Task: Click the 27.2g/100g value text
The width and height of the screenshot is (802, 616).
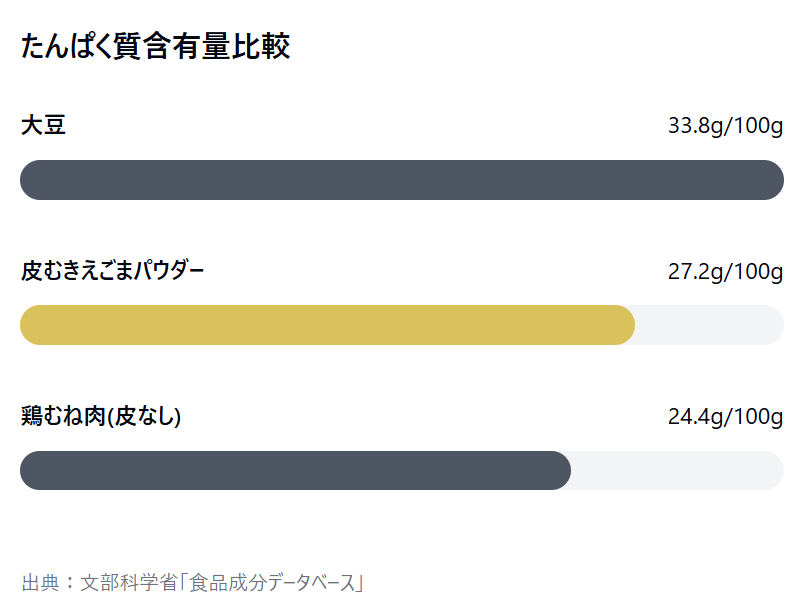Action: (725, 272)
